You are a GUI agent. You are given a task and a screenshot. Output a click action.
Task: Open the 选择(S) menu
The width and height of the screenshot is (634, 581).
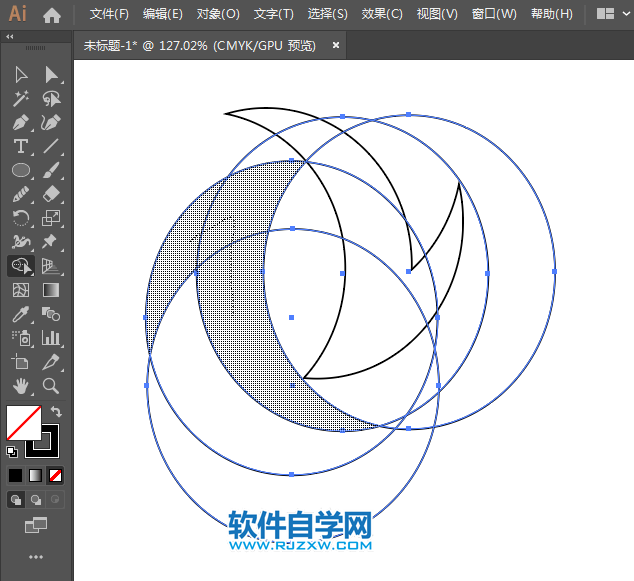point(328,14)
